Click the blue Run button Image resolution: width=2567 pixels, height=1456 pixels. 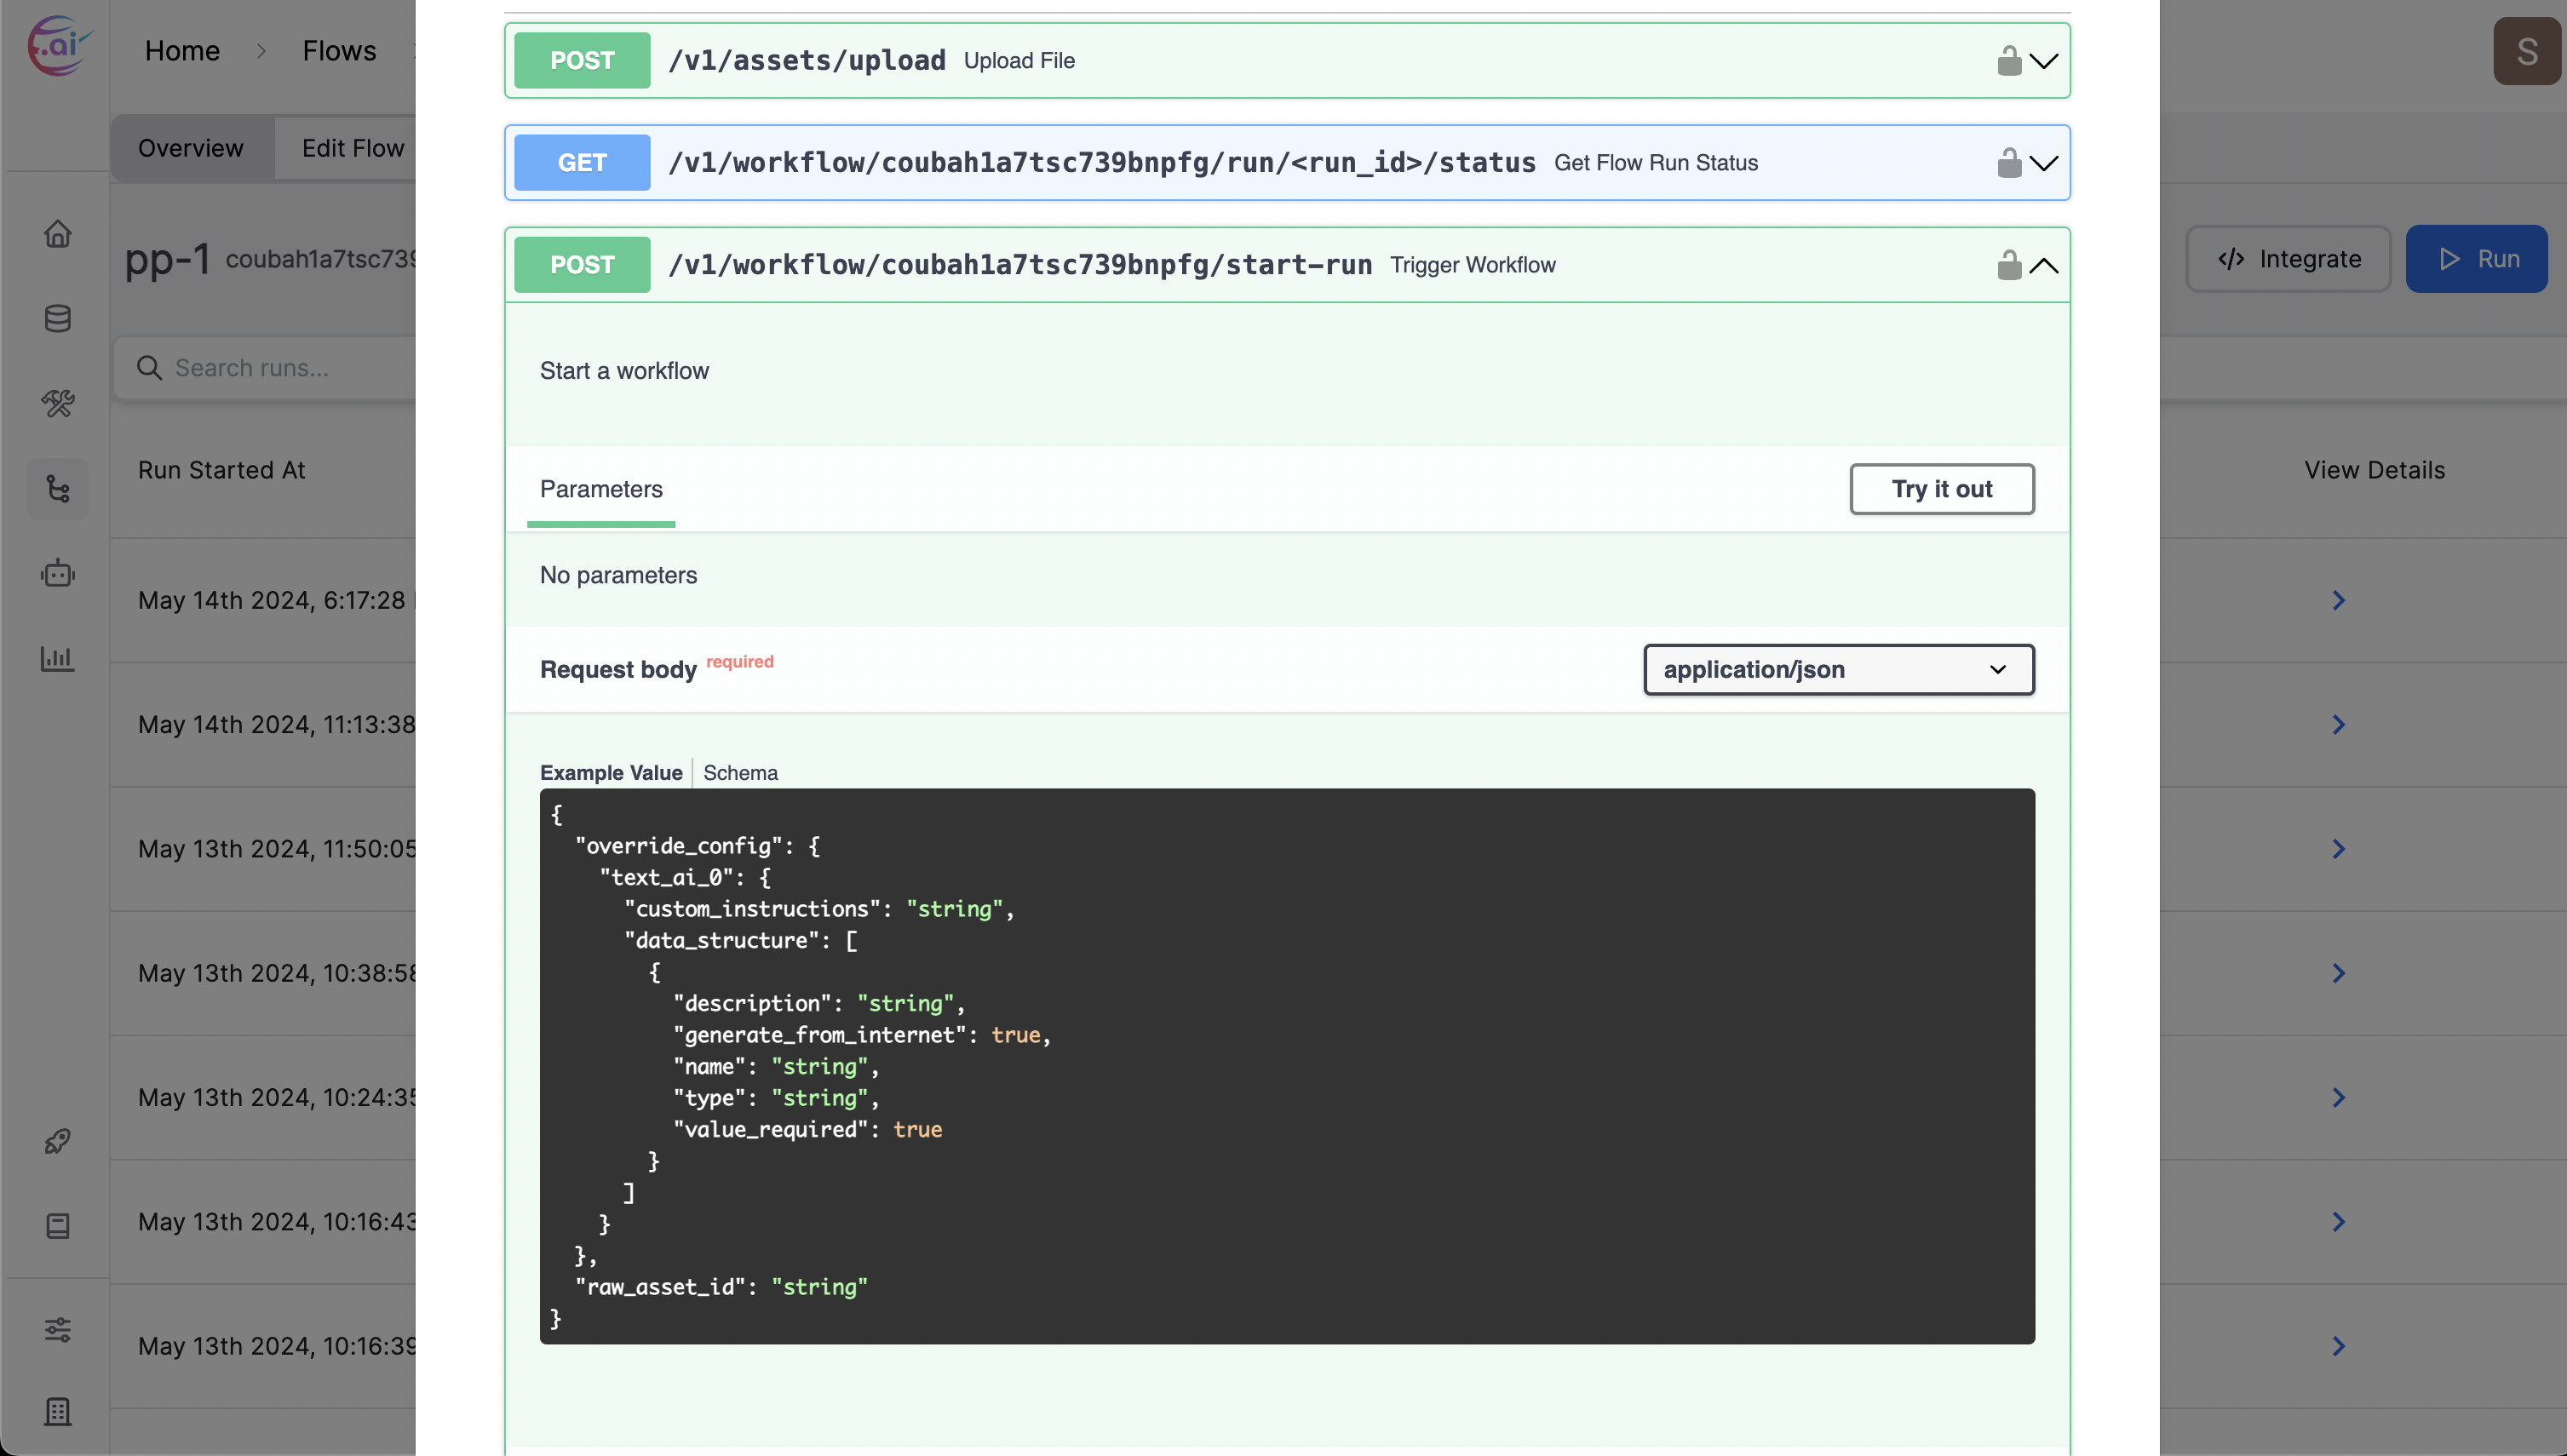(x=2477, y=259)
